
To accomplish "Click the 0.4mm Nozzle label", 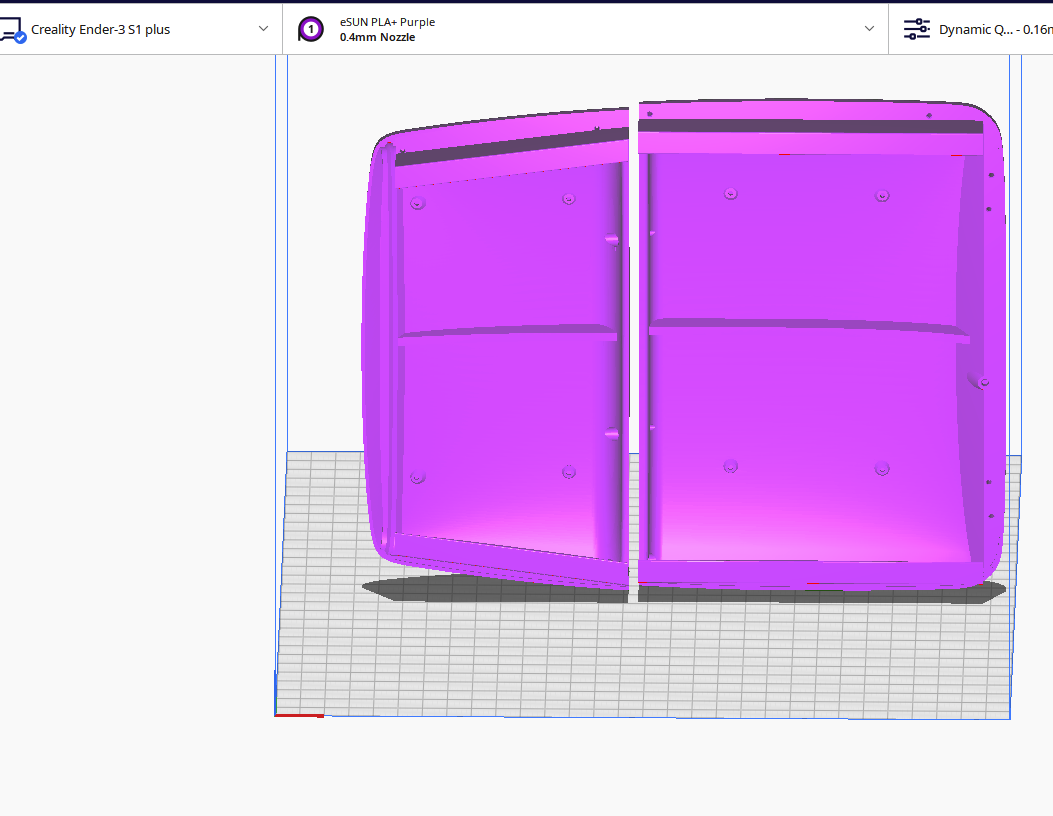I will [377, 38].
